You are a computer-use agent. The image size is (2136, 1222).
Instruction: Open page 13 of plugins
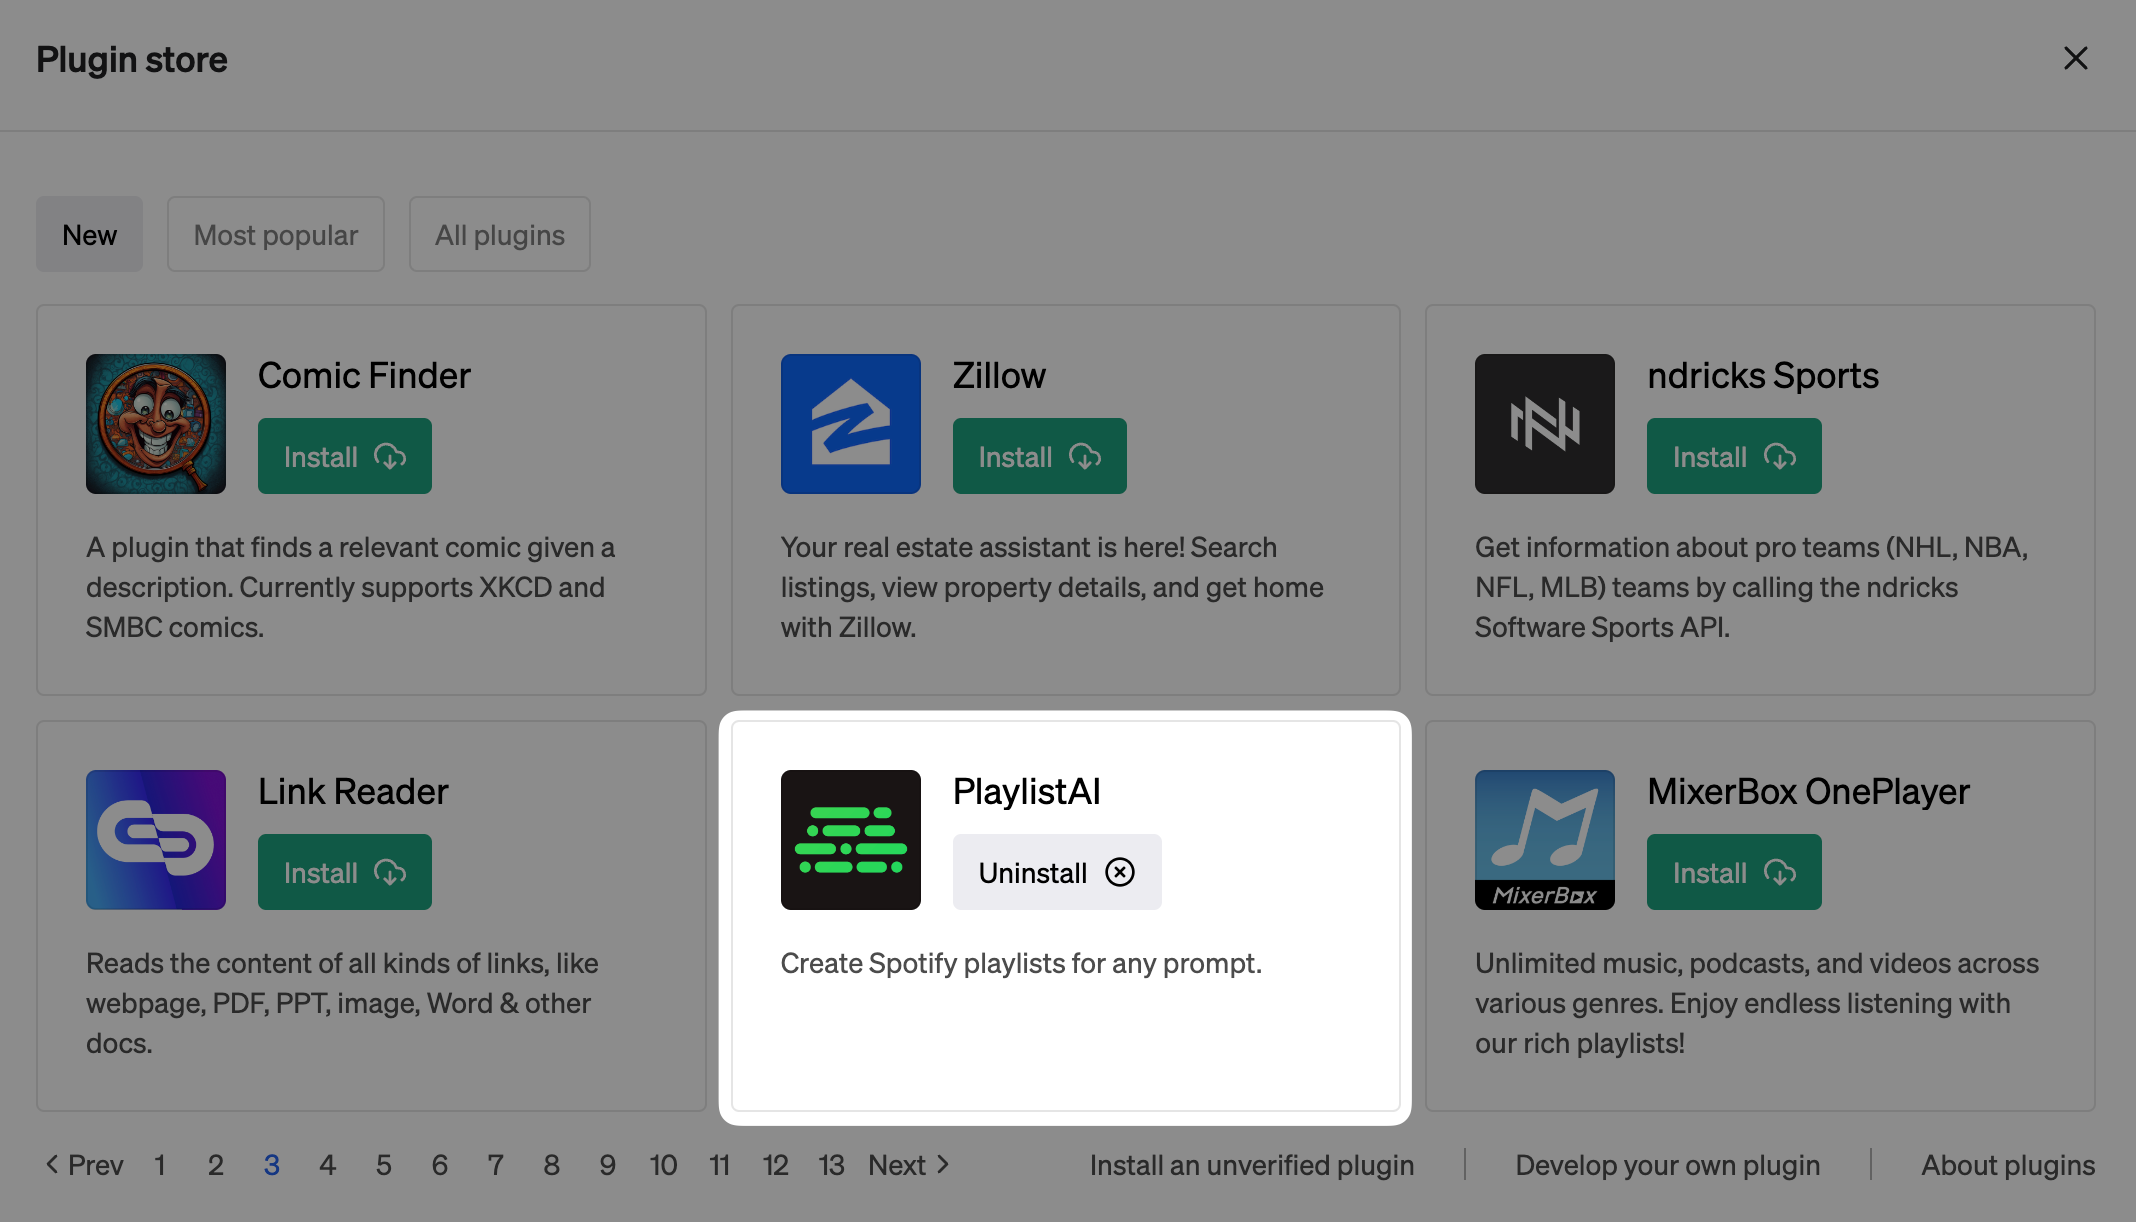[x=832, y=1165]
